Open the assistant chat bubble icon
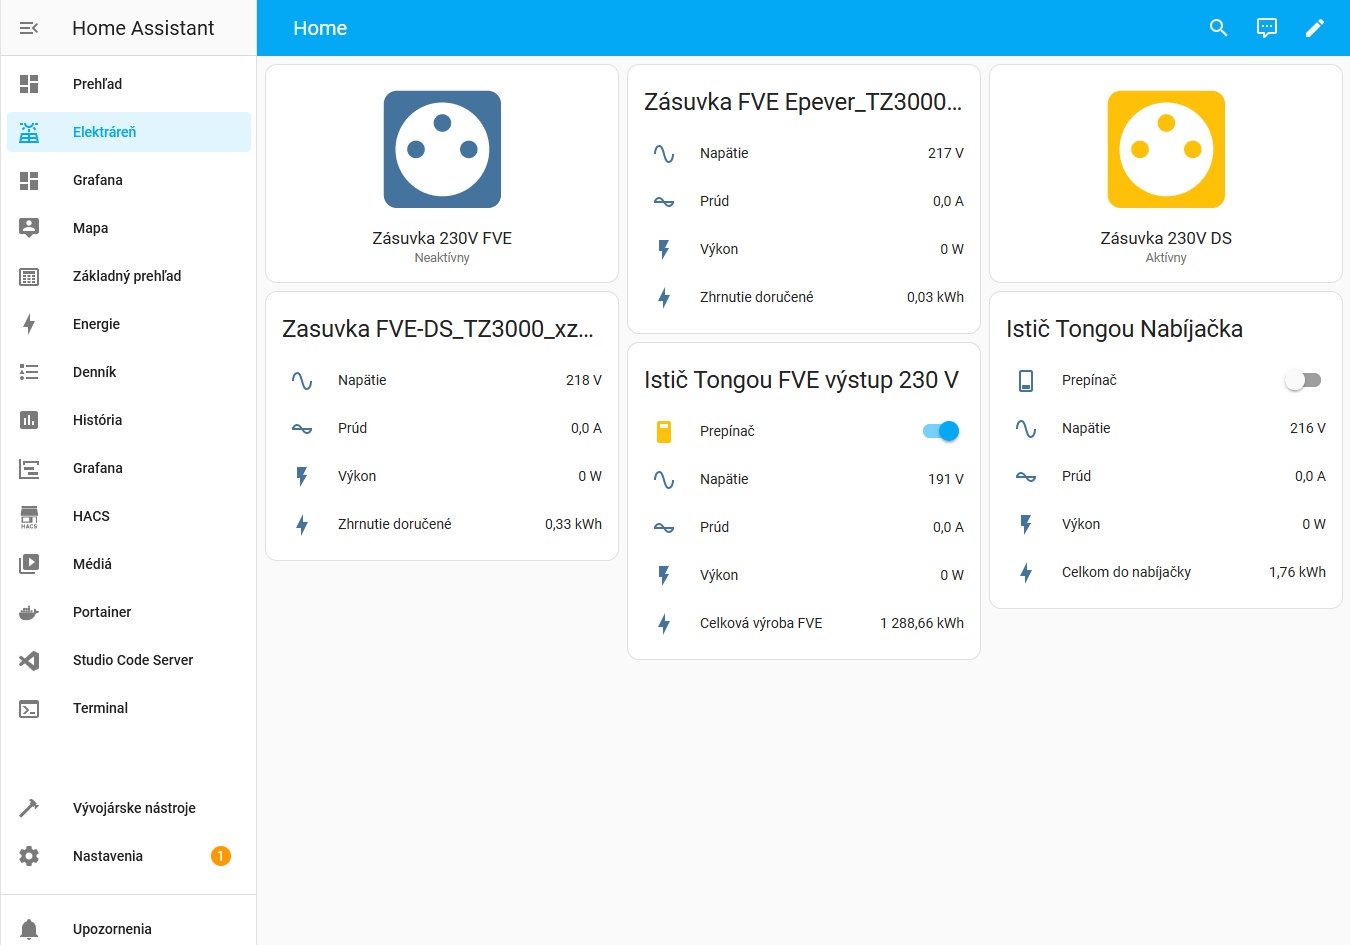The image size is (1350, 945). (x=1266, y=28)
